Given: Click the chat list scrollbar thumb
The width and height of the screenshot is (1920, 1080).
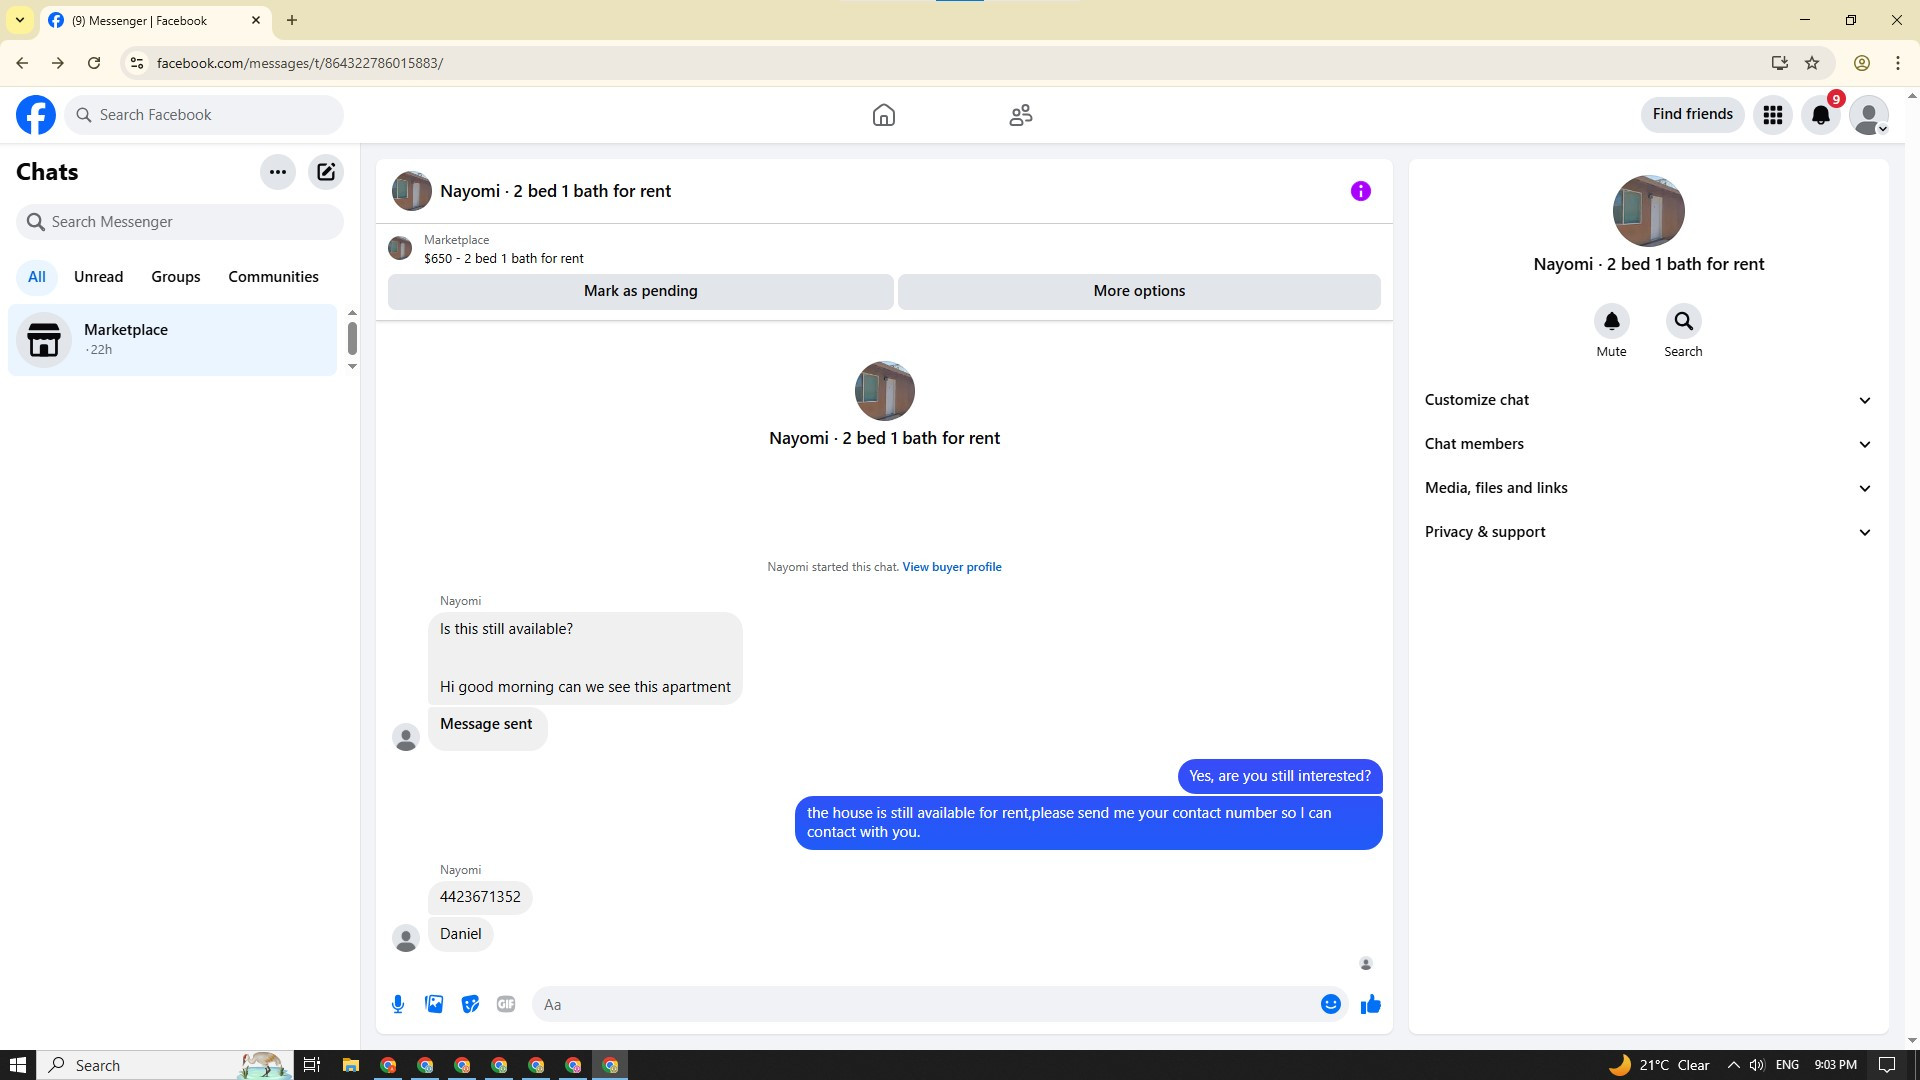Looking at the screenshot, I should click(x=352, y=338).
